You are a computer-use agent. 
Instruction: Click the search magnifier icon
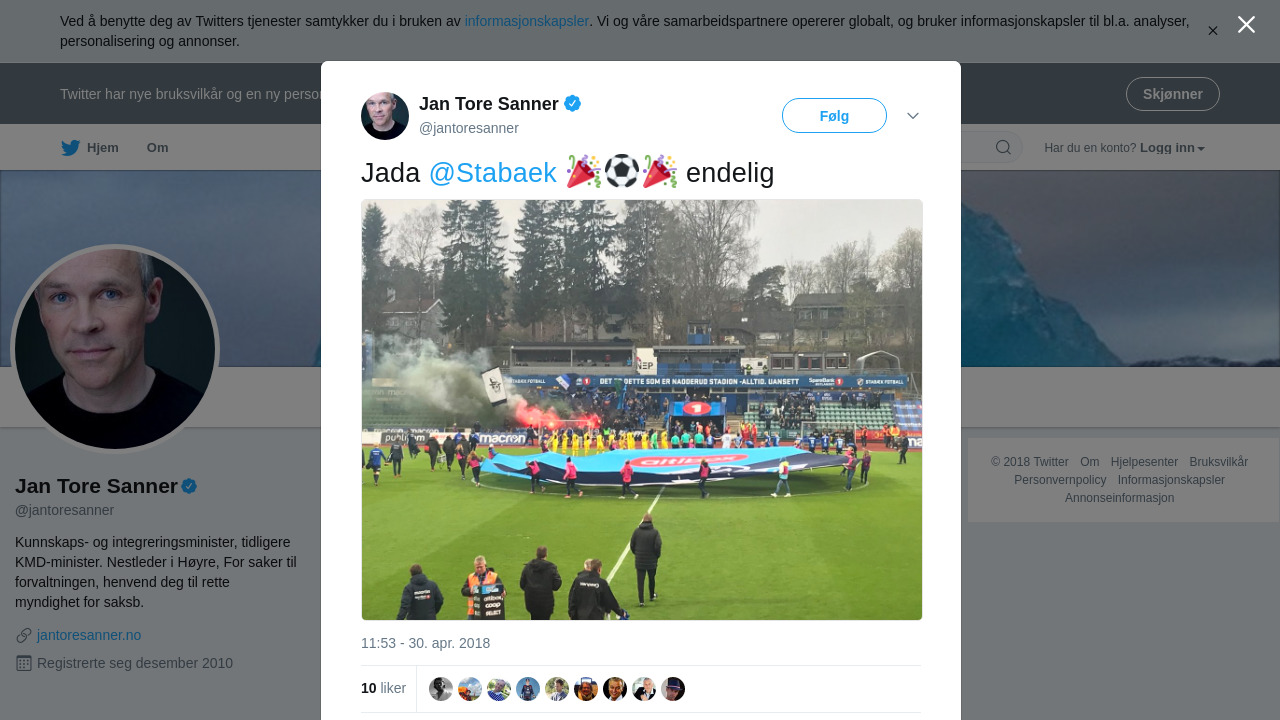click(1003, 148)
